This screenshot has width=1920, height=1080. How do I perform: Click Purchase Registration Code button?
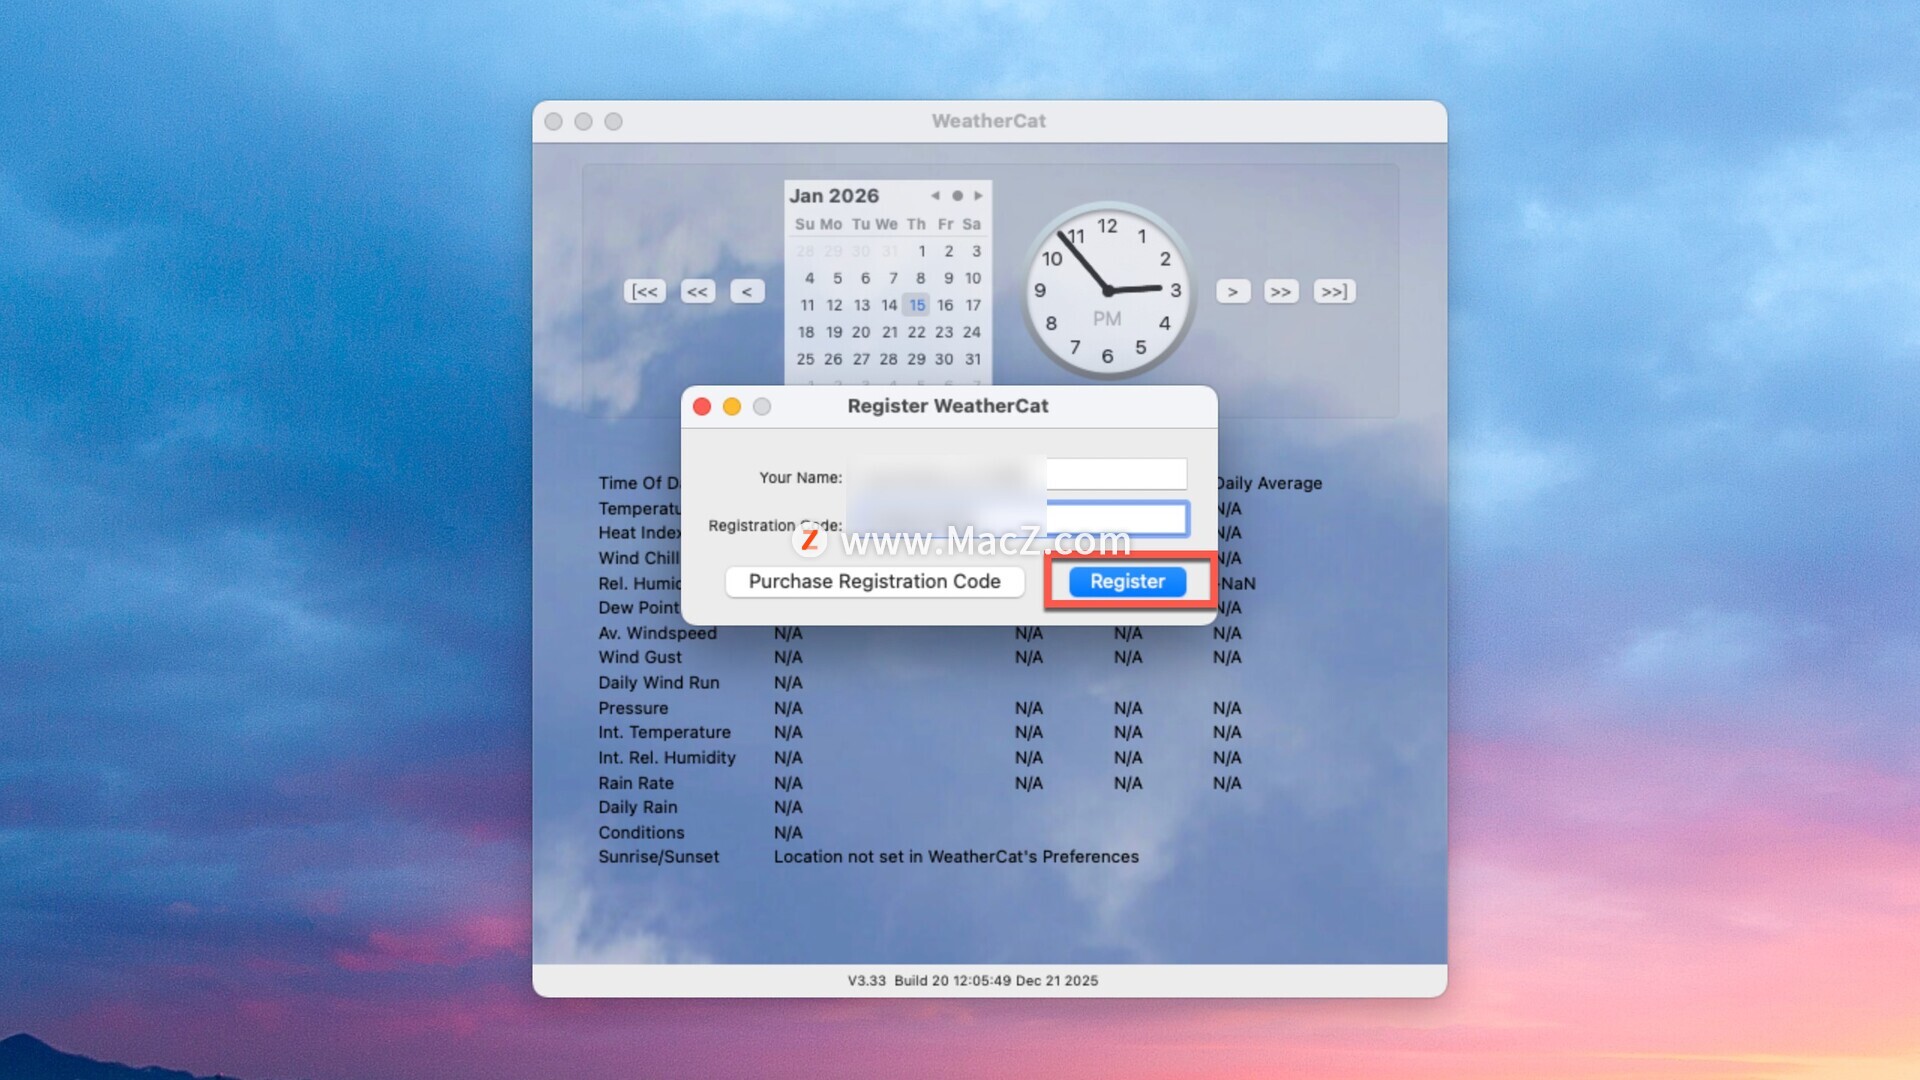(x=874, y=582)
